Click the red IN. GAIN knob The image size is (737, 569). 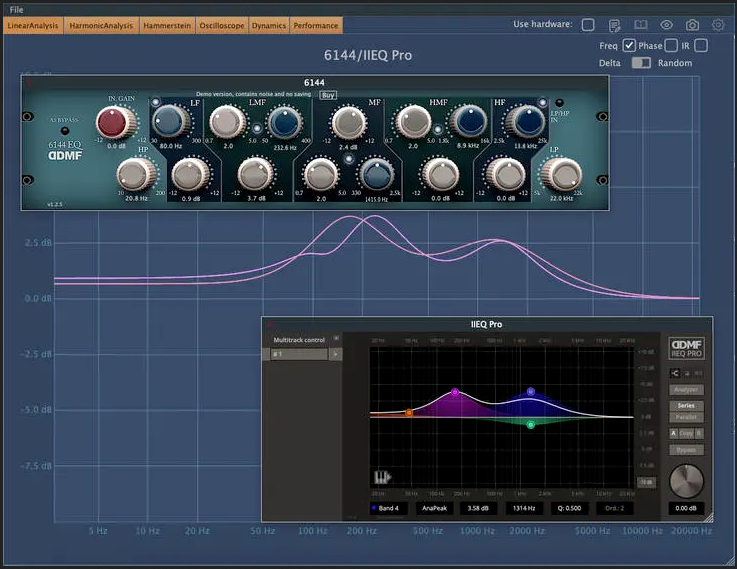click(114, 123)
